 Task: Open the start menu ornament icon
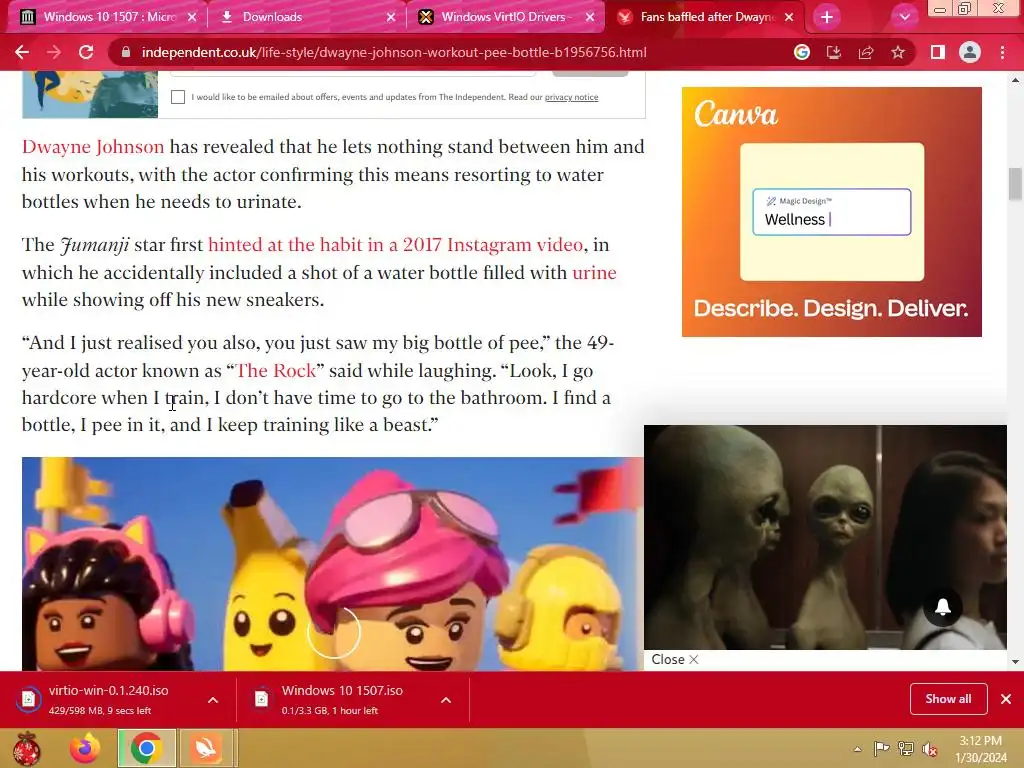tap(26, 748)
